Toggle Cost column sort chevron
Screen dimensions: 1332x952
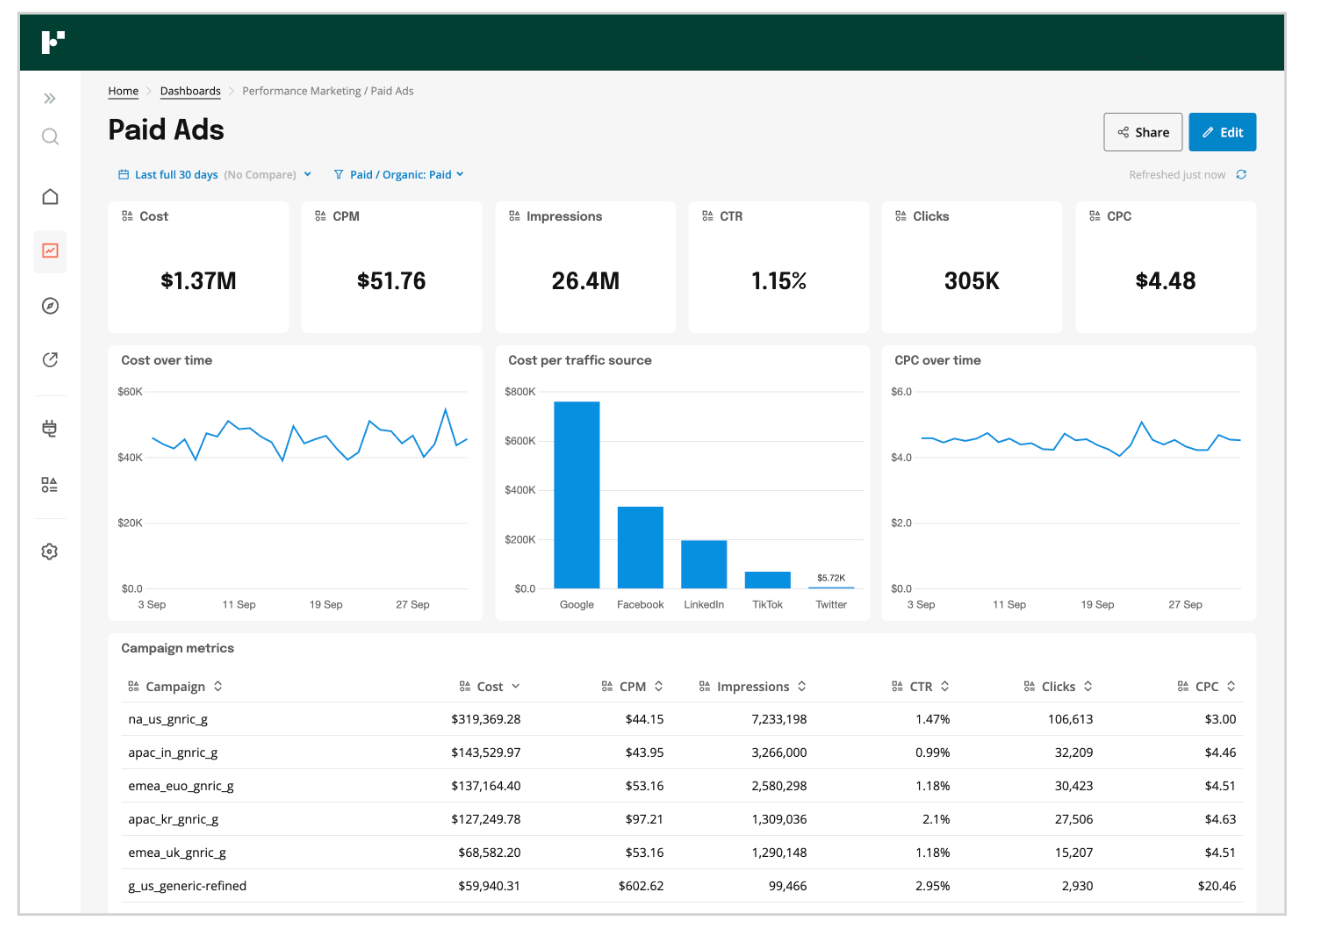[516, 687]
